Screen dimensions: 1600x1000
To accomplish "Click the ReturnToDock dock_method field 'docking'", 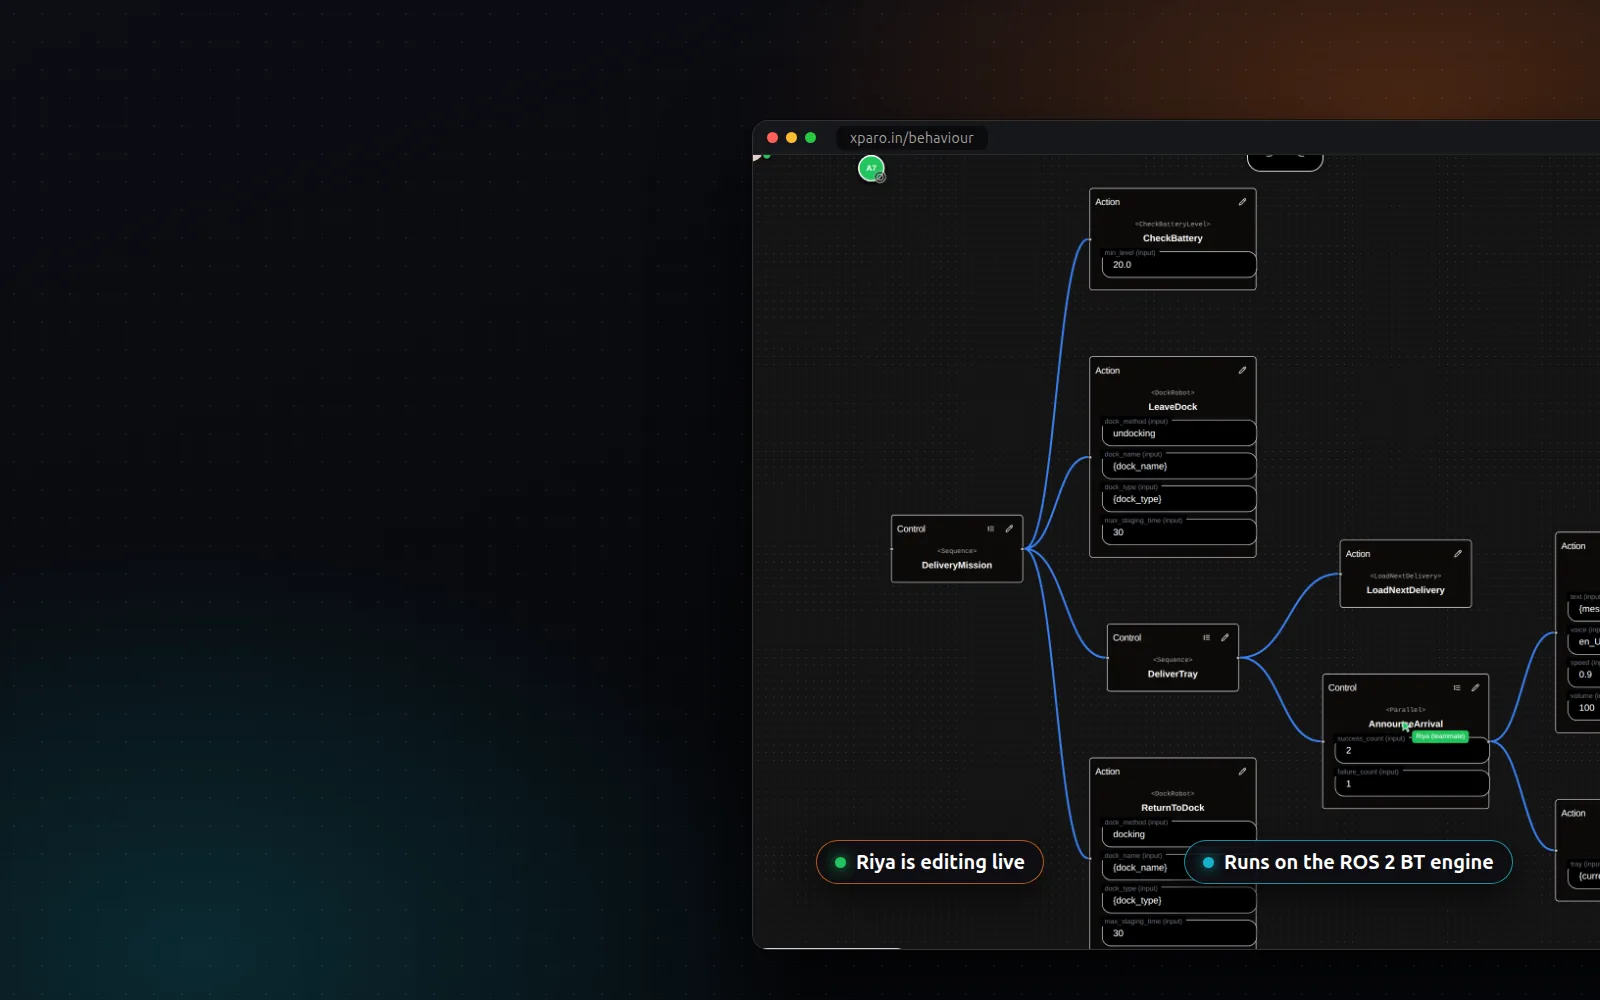I will (1179, 834).
